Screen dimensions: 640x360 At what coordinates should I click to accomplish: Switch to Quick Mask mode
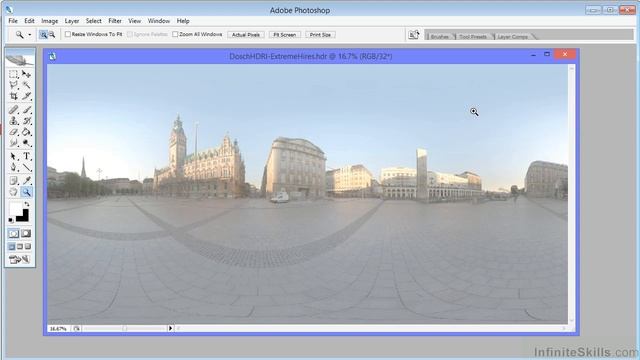tap(26, 233)
